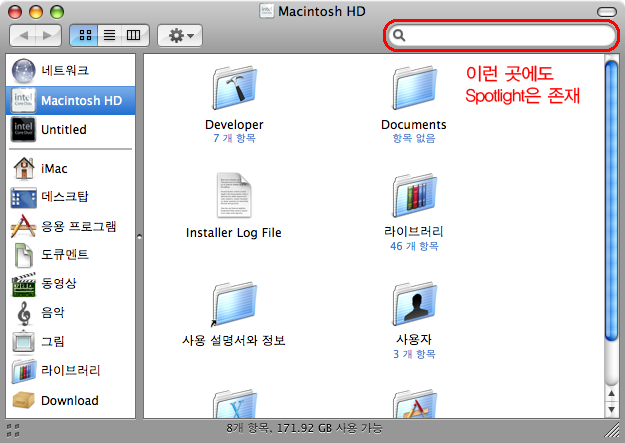Image resolution: width=625 pixels, height=443 pixels.
Task: Click the scroll up arrow
Action: pyautogui.click(x=611, y=394)
